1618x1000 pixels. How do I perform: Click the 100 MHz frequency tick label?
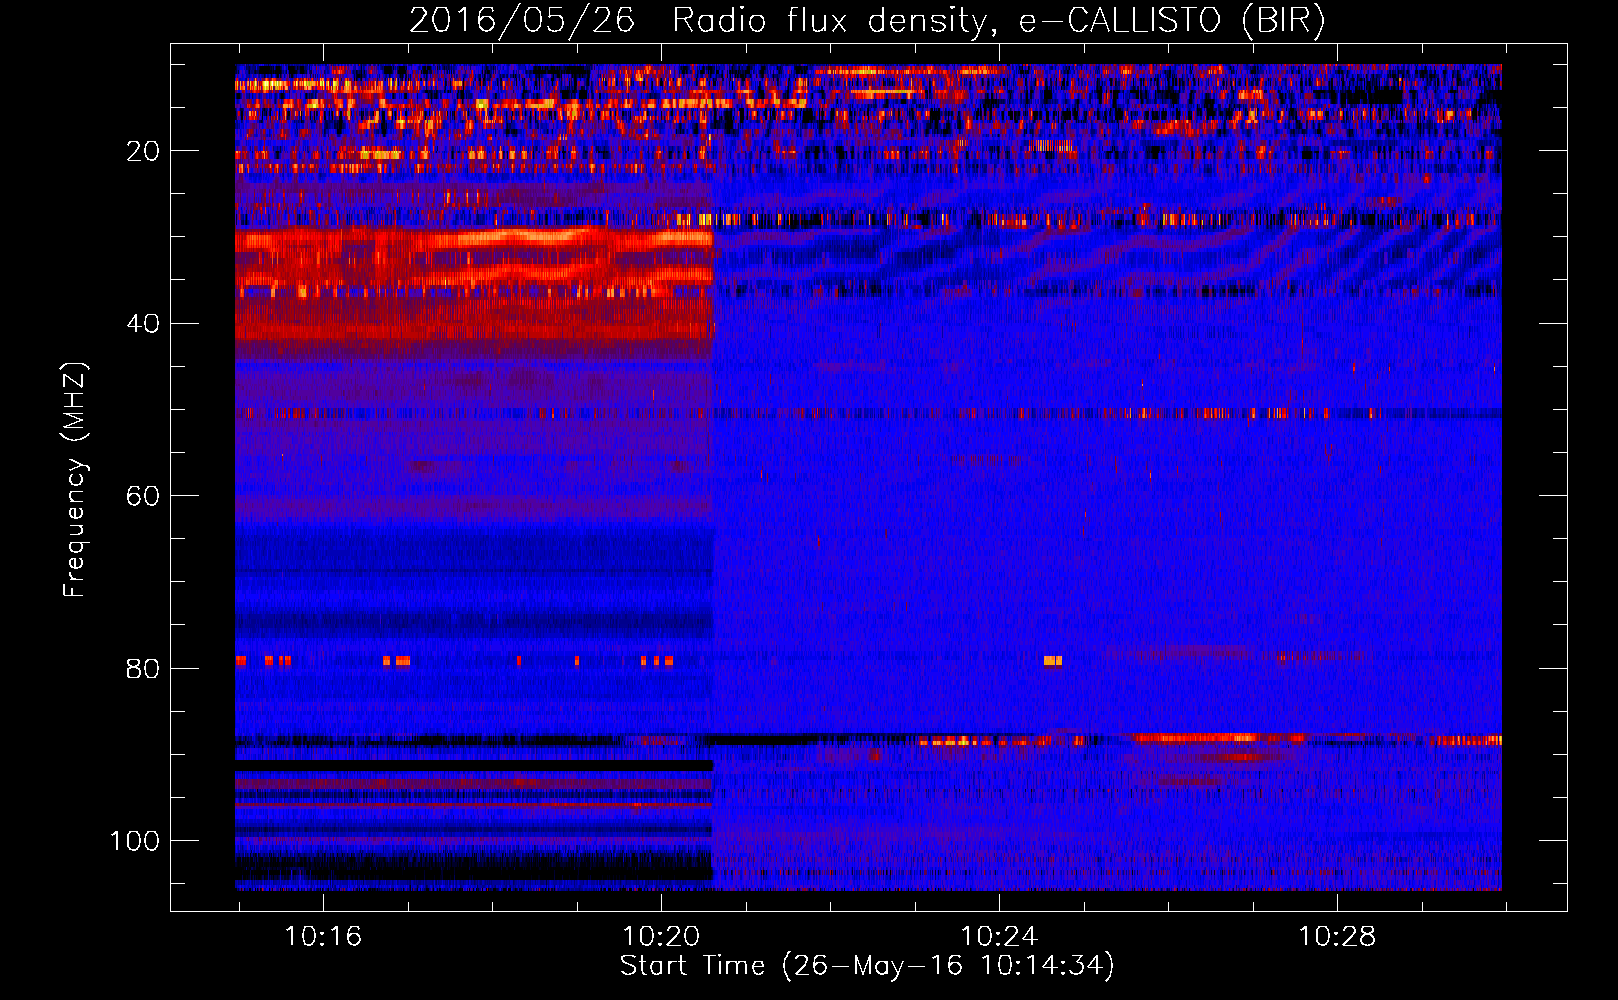point(135,841)
